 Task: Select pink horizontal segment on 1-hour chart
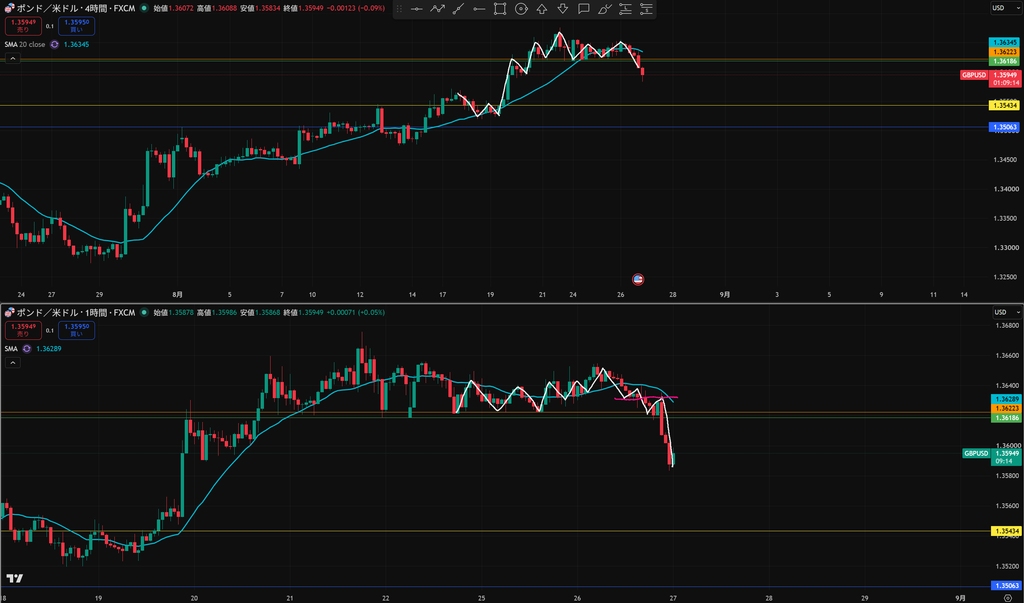645,398
